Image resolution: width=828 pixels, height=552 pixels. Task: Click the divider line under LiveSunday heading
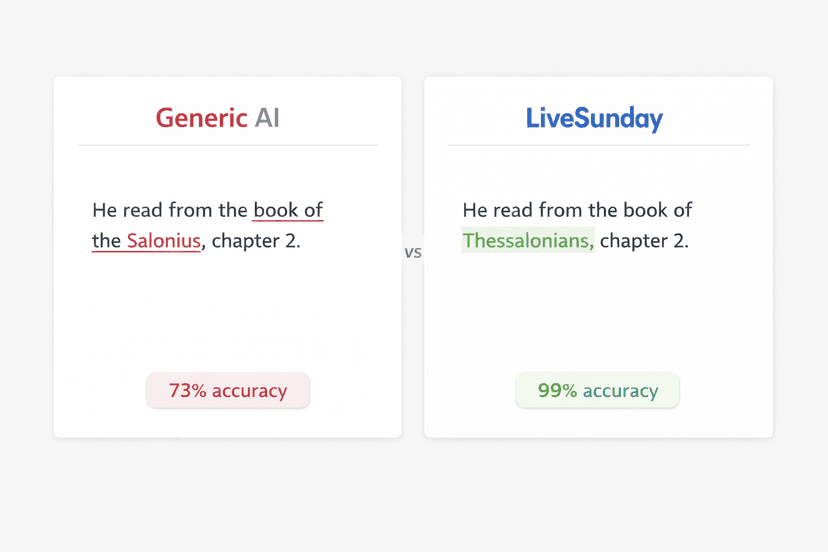pyautogui.click(x=598, y=145)
